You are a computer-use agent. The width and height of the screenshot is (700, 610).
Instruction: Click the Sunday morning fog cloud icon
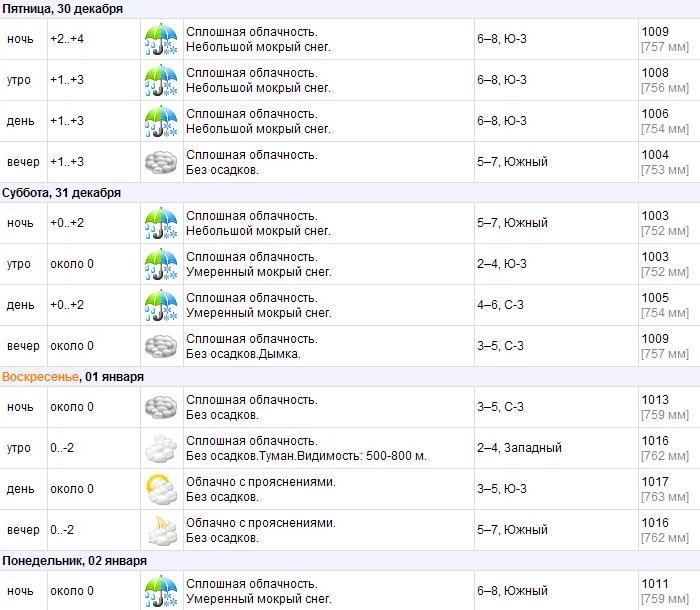161,448
